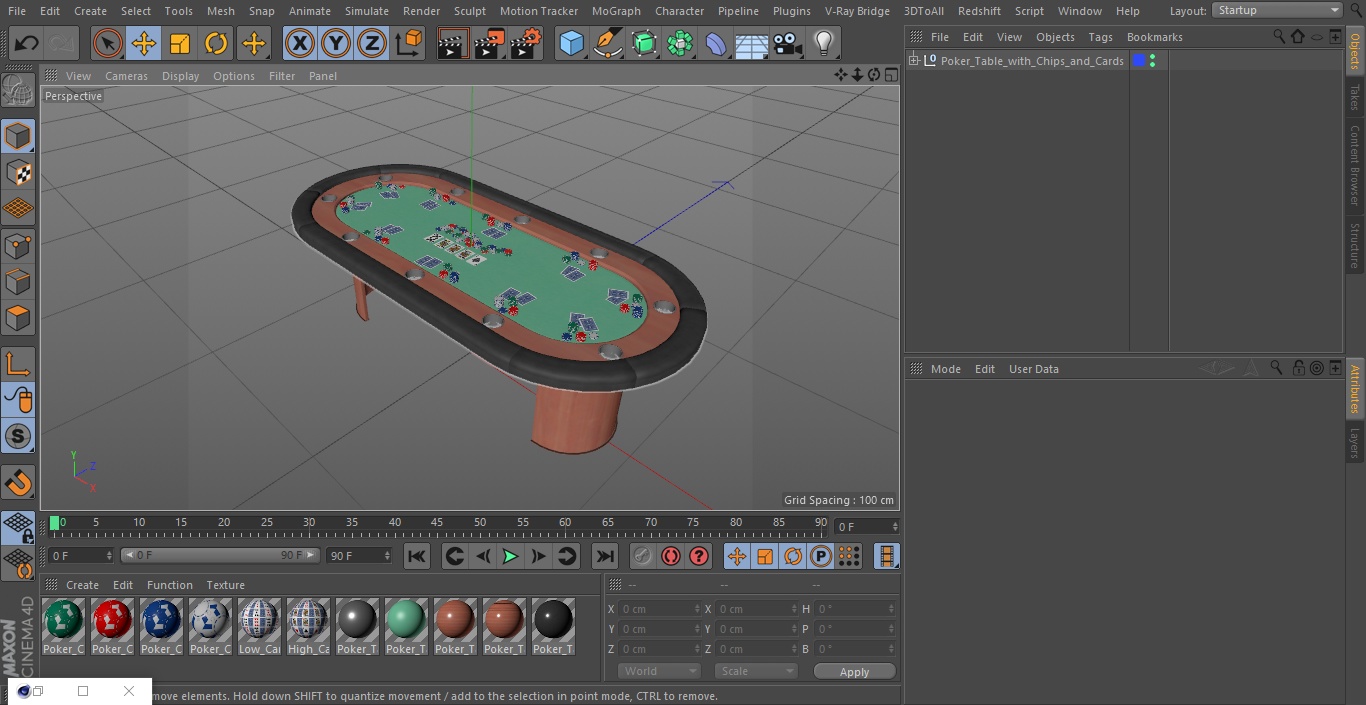Go to start of animation
This screenshot has height=705, width=1366.
coord(417,556)
